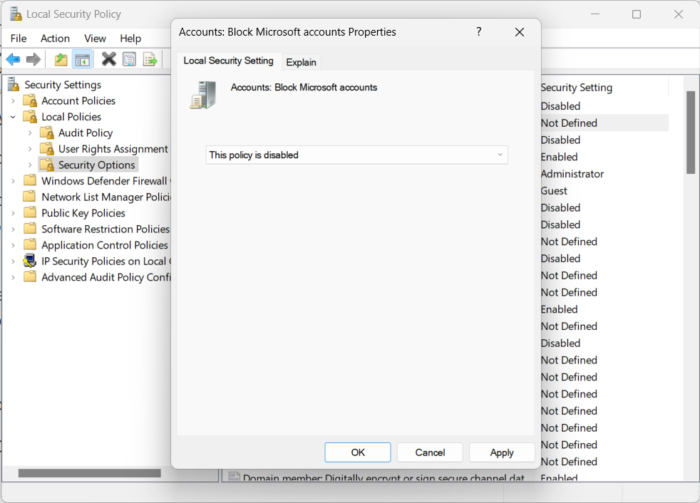The height and width of the screenshot is (503, 700).
Task: Click the Application Control Policies folder icon
Action: [30, 245]
